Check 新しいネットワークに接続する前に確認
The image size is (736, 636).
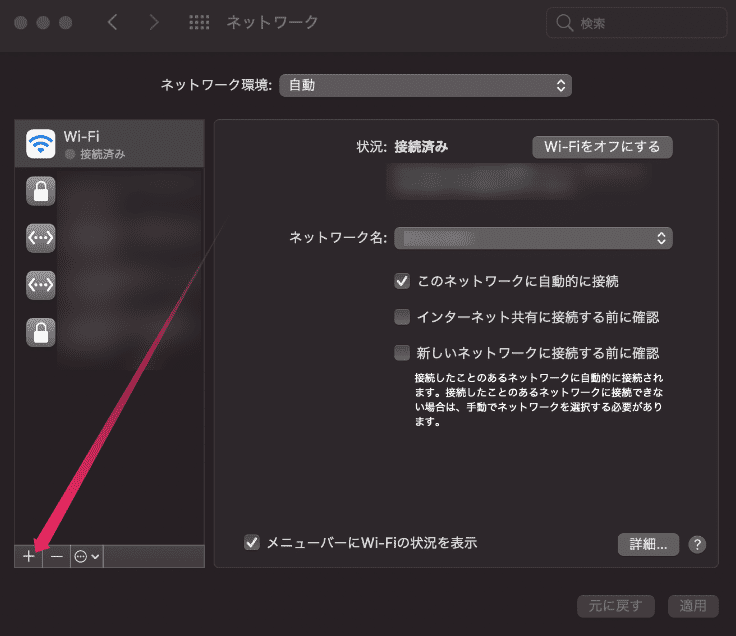[x=402, y=352]
